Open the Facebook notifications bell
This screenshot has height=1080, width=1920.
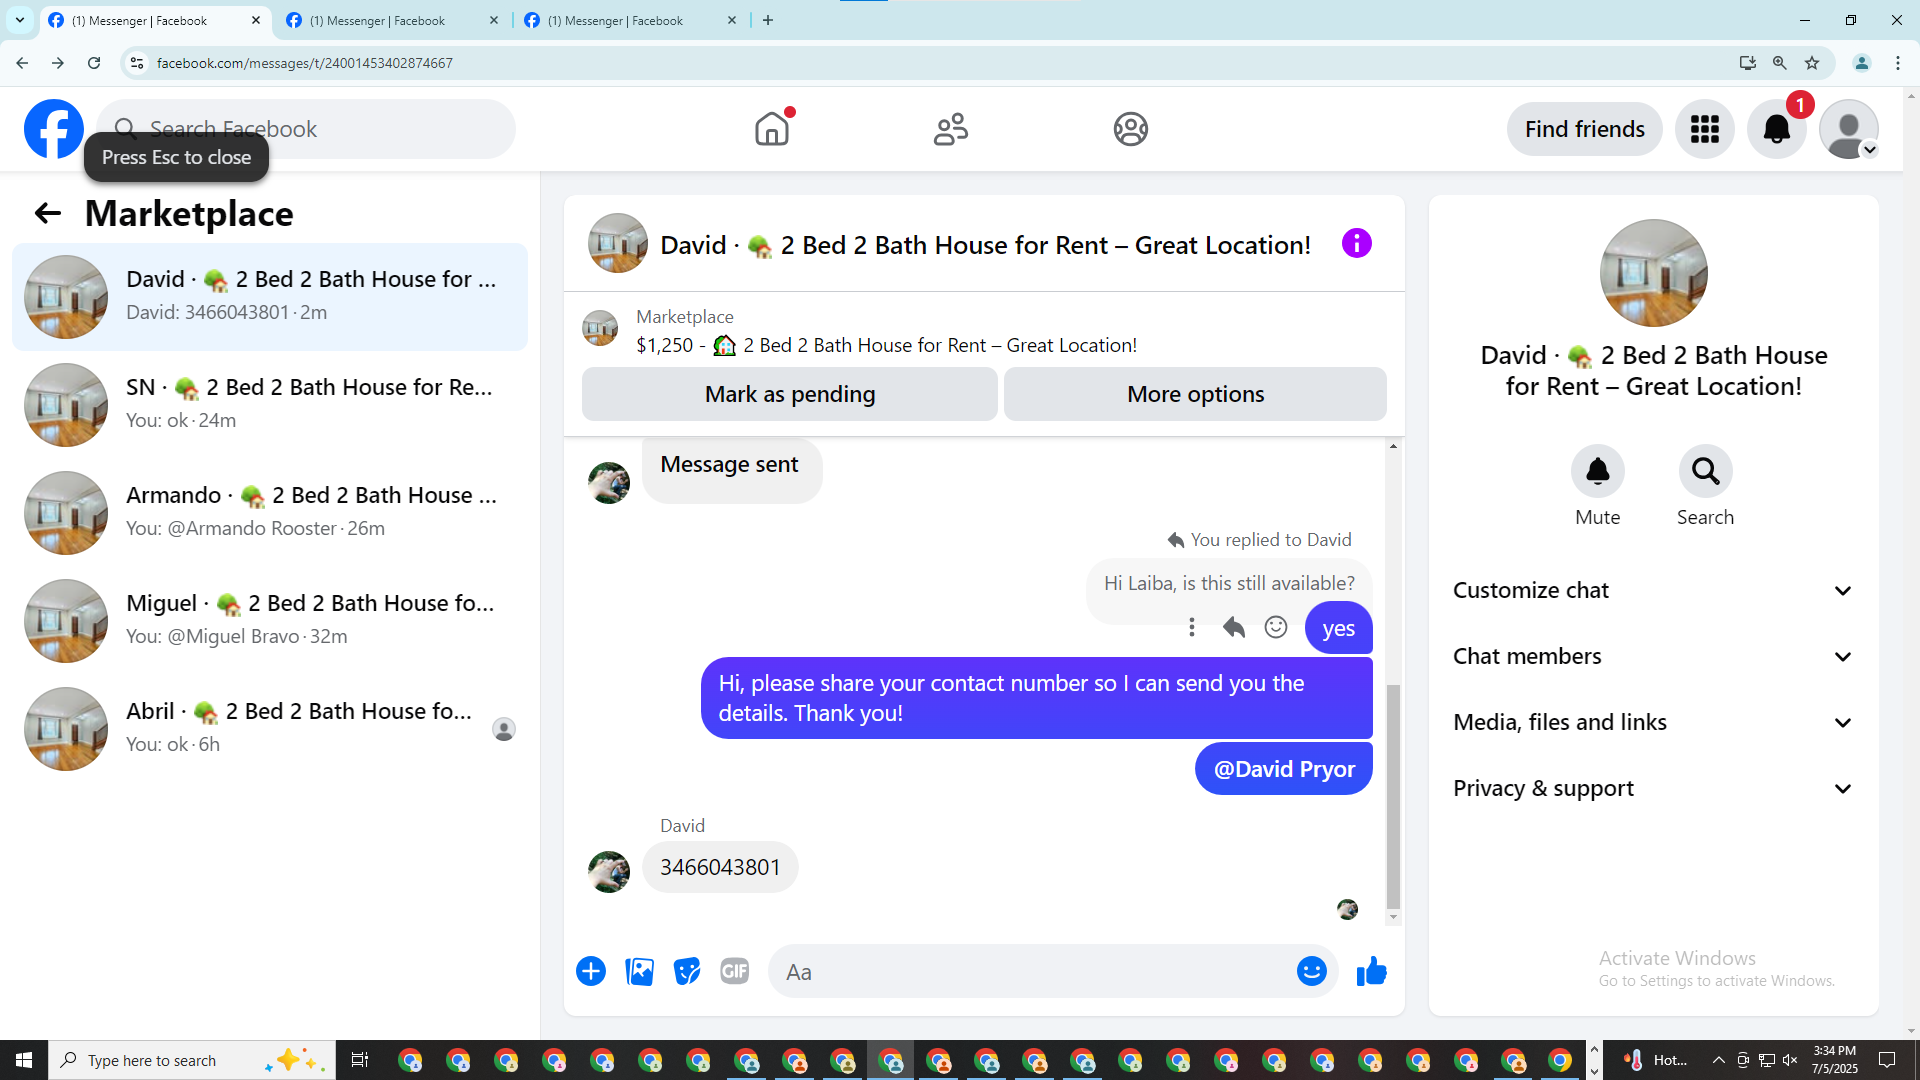1776,129
